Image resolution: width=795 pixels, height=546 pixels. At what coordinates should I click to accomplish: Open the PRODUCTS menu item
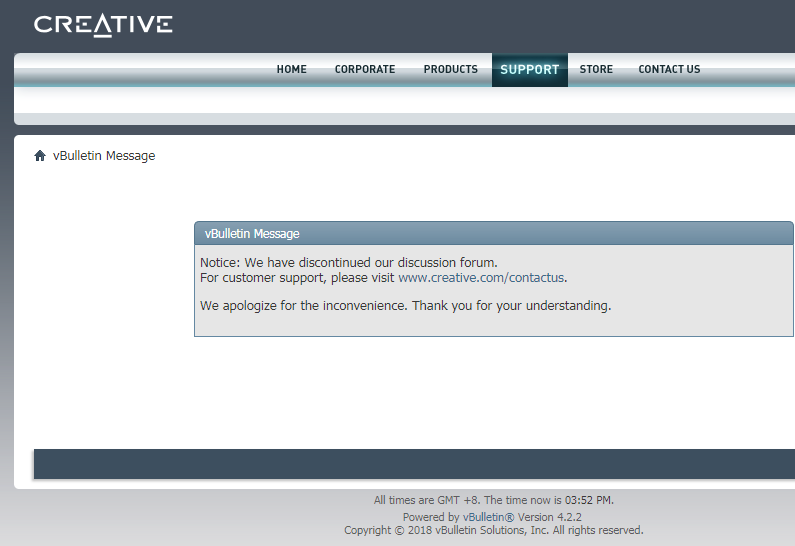tap(450, 70)
